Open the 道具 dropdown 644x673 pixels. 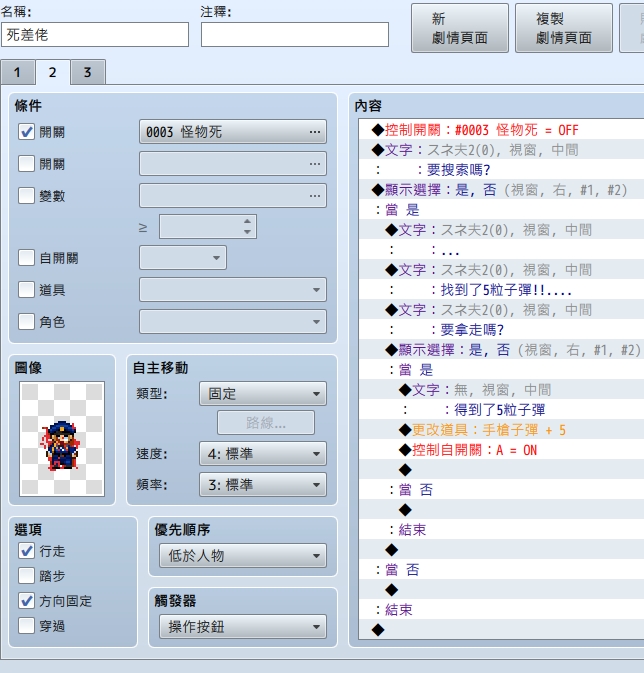pos(233,290)
